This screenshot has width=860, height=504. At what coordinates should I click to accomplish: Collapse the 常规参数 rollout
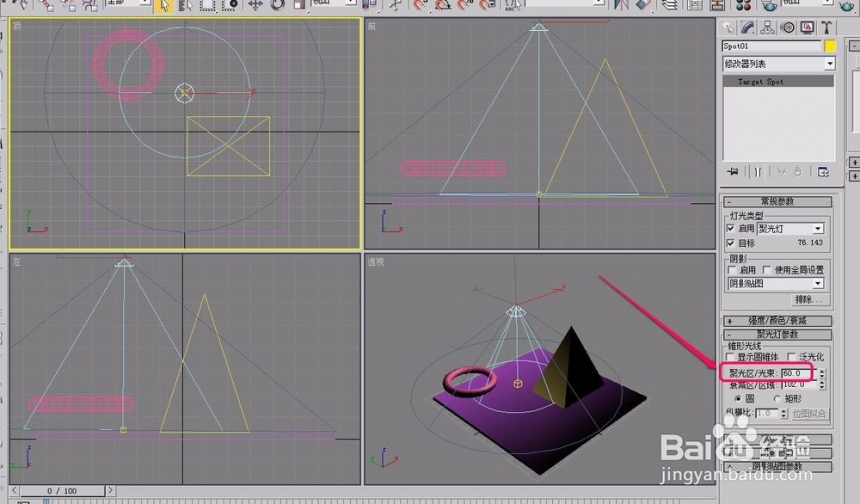778,201
